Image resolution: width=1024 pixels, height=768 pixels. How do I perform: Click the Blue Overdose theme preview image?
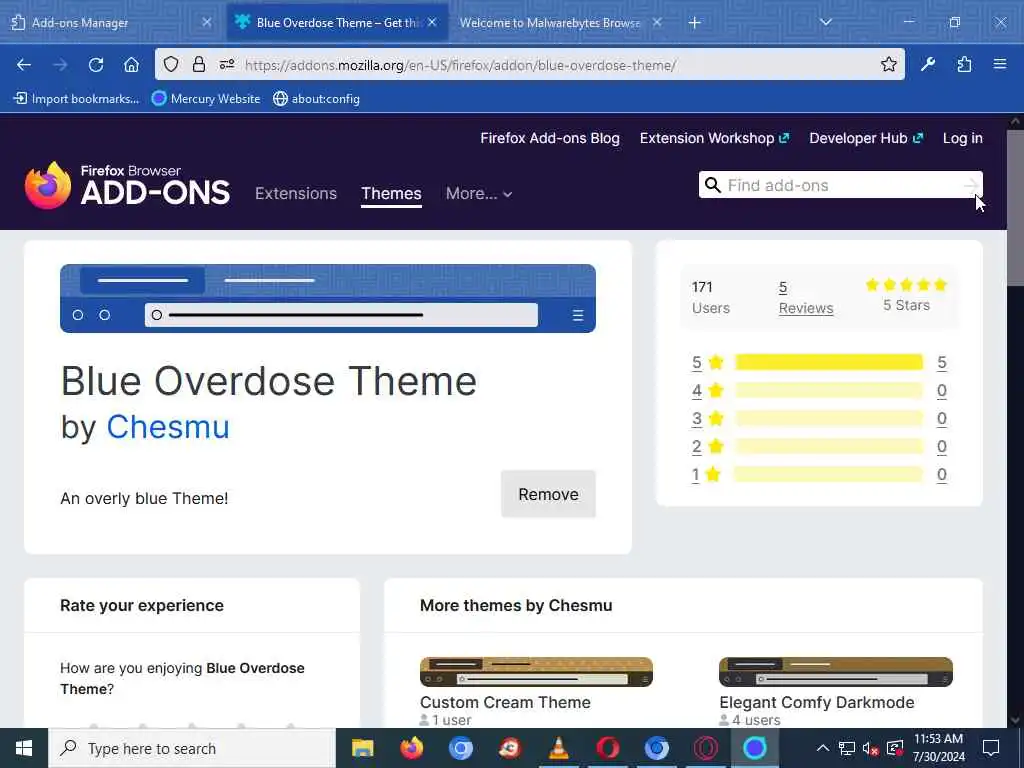328,298
